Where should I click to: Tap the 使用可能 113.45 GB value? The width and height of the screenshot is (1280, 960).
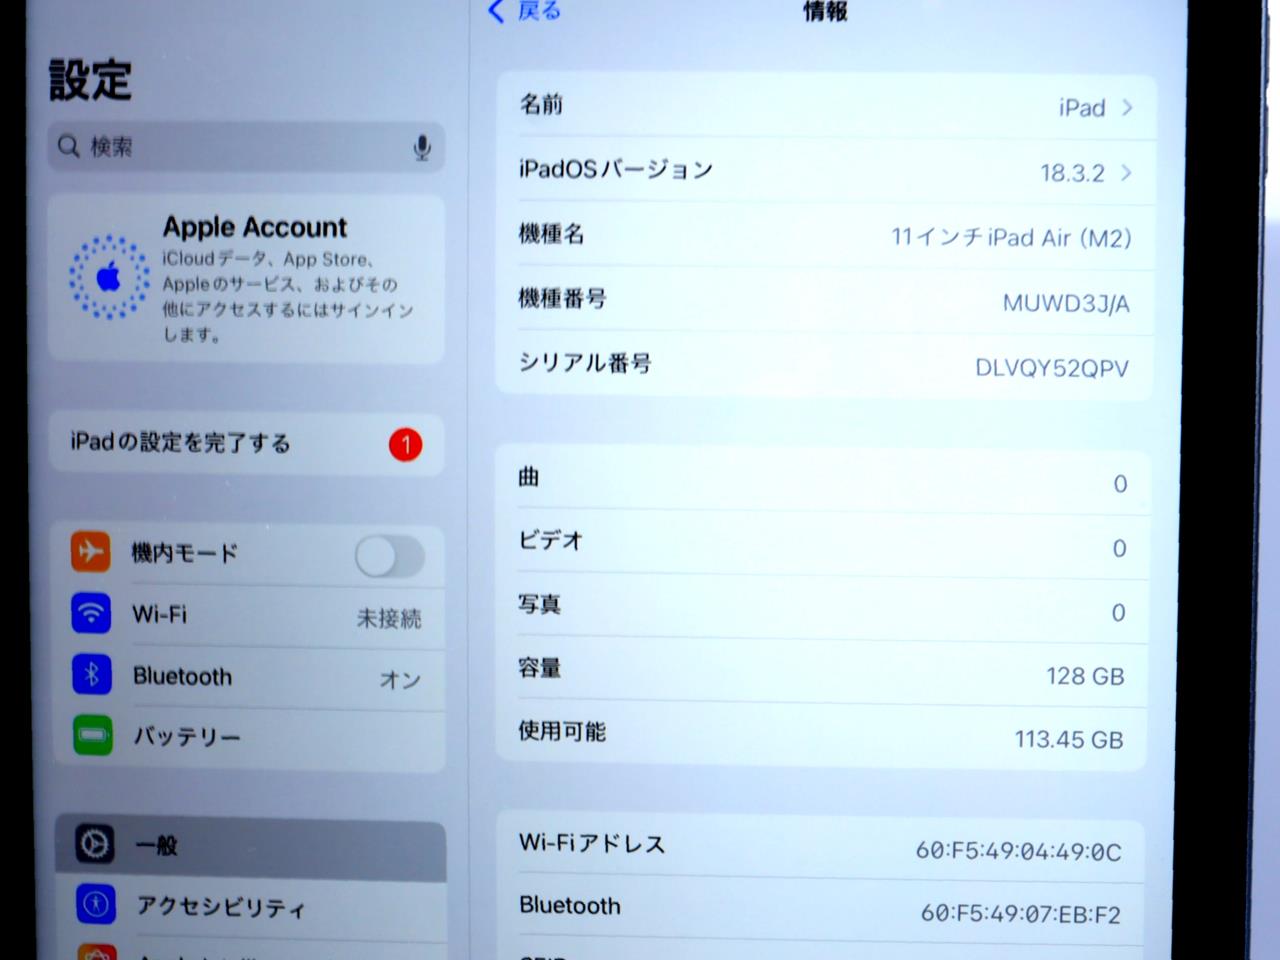coord(1069,740)
